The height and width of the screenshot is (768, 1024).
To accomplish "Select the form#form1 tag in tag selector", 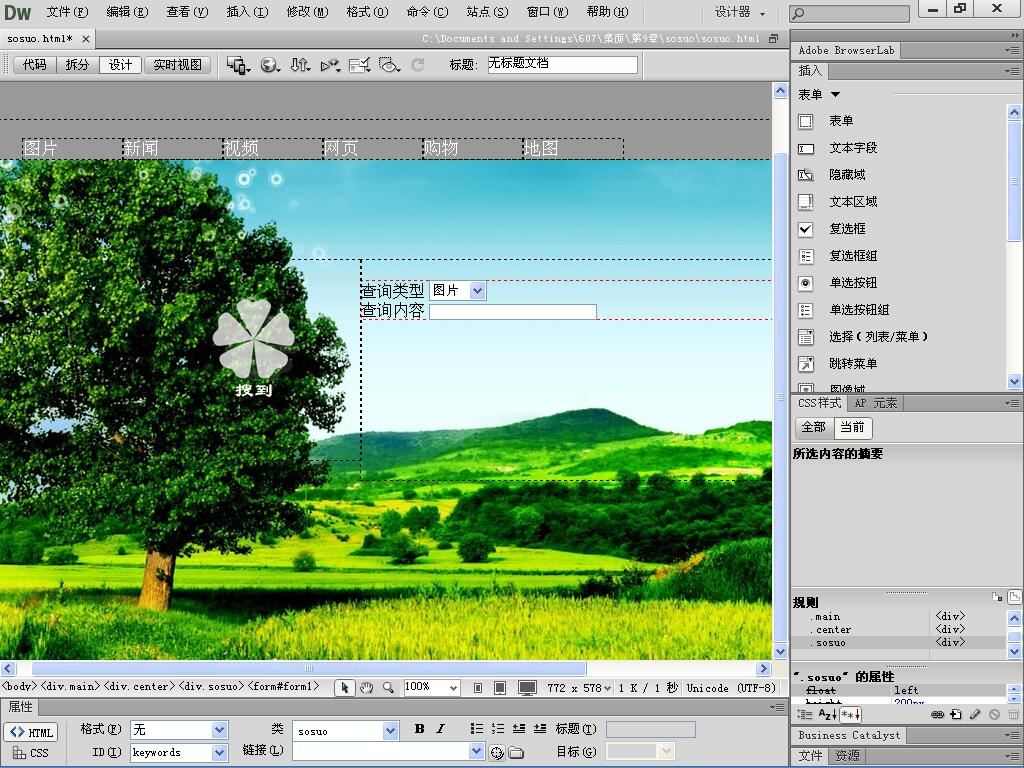I will [283, 686].
